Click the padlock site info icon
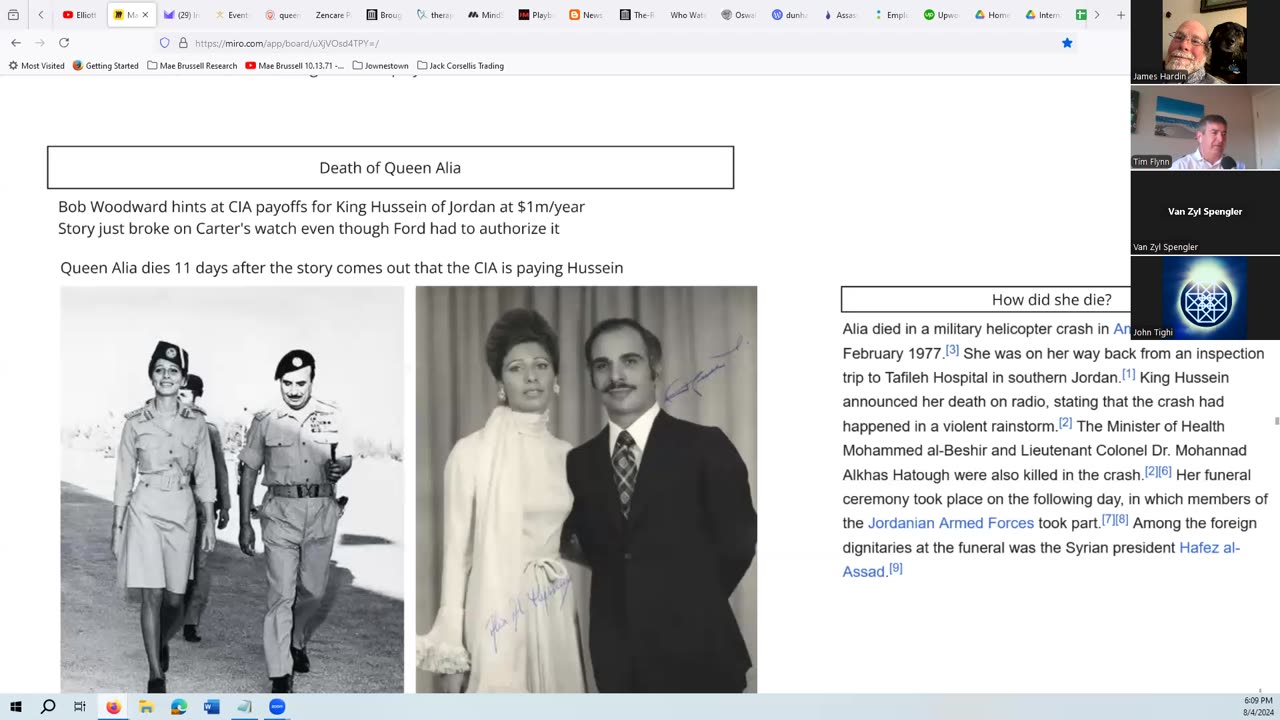This screenshot has width=1280, height=720. [x=183, y=43]
